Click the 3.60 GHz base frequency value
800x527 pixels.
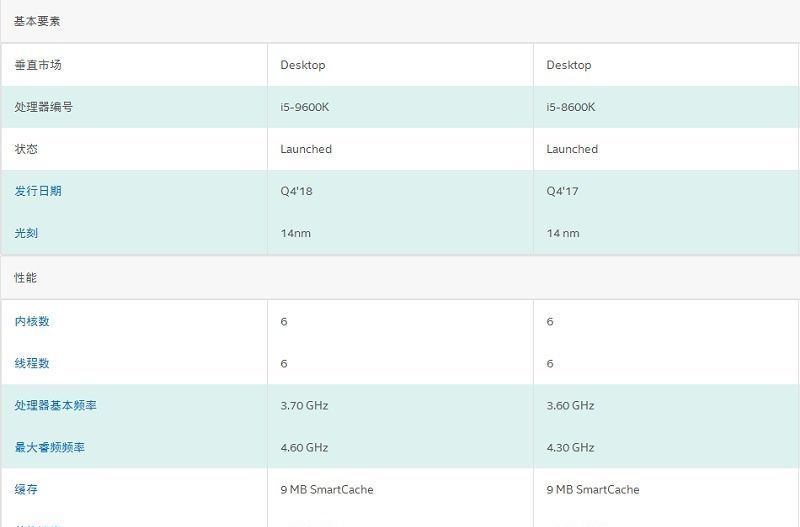click(570, 406)
